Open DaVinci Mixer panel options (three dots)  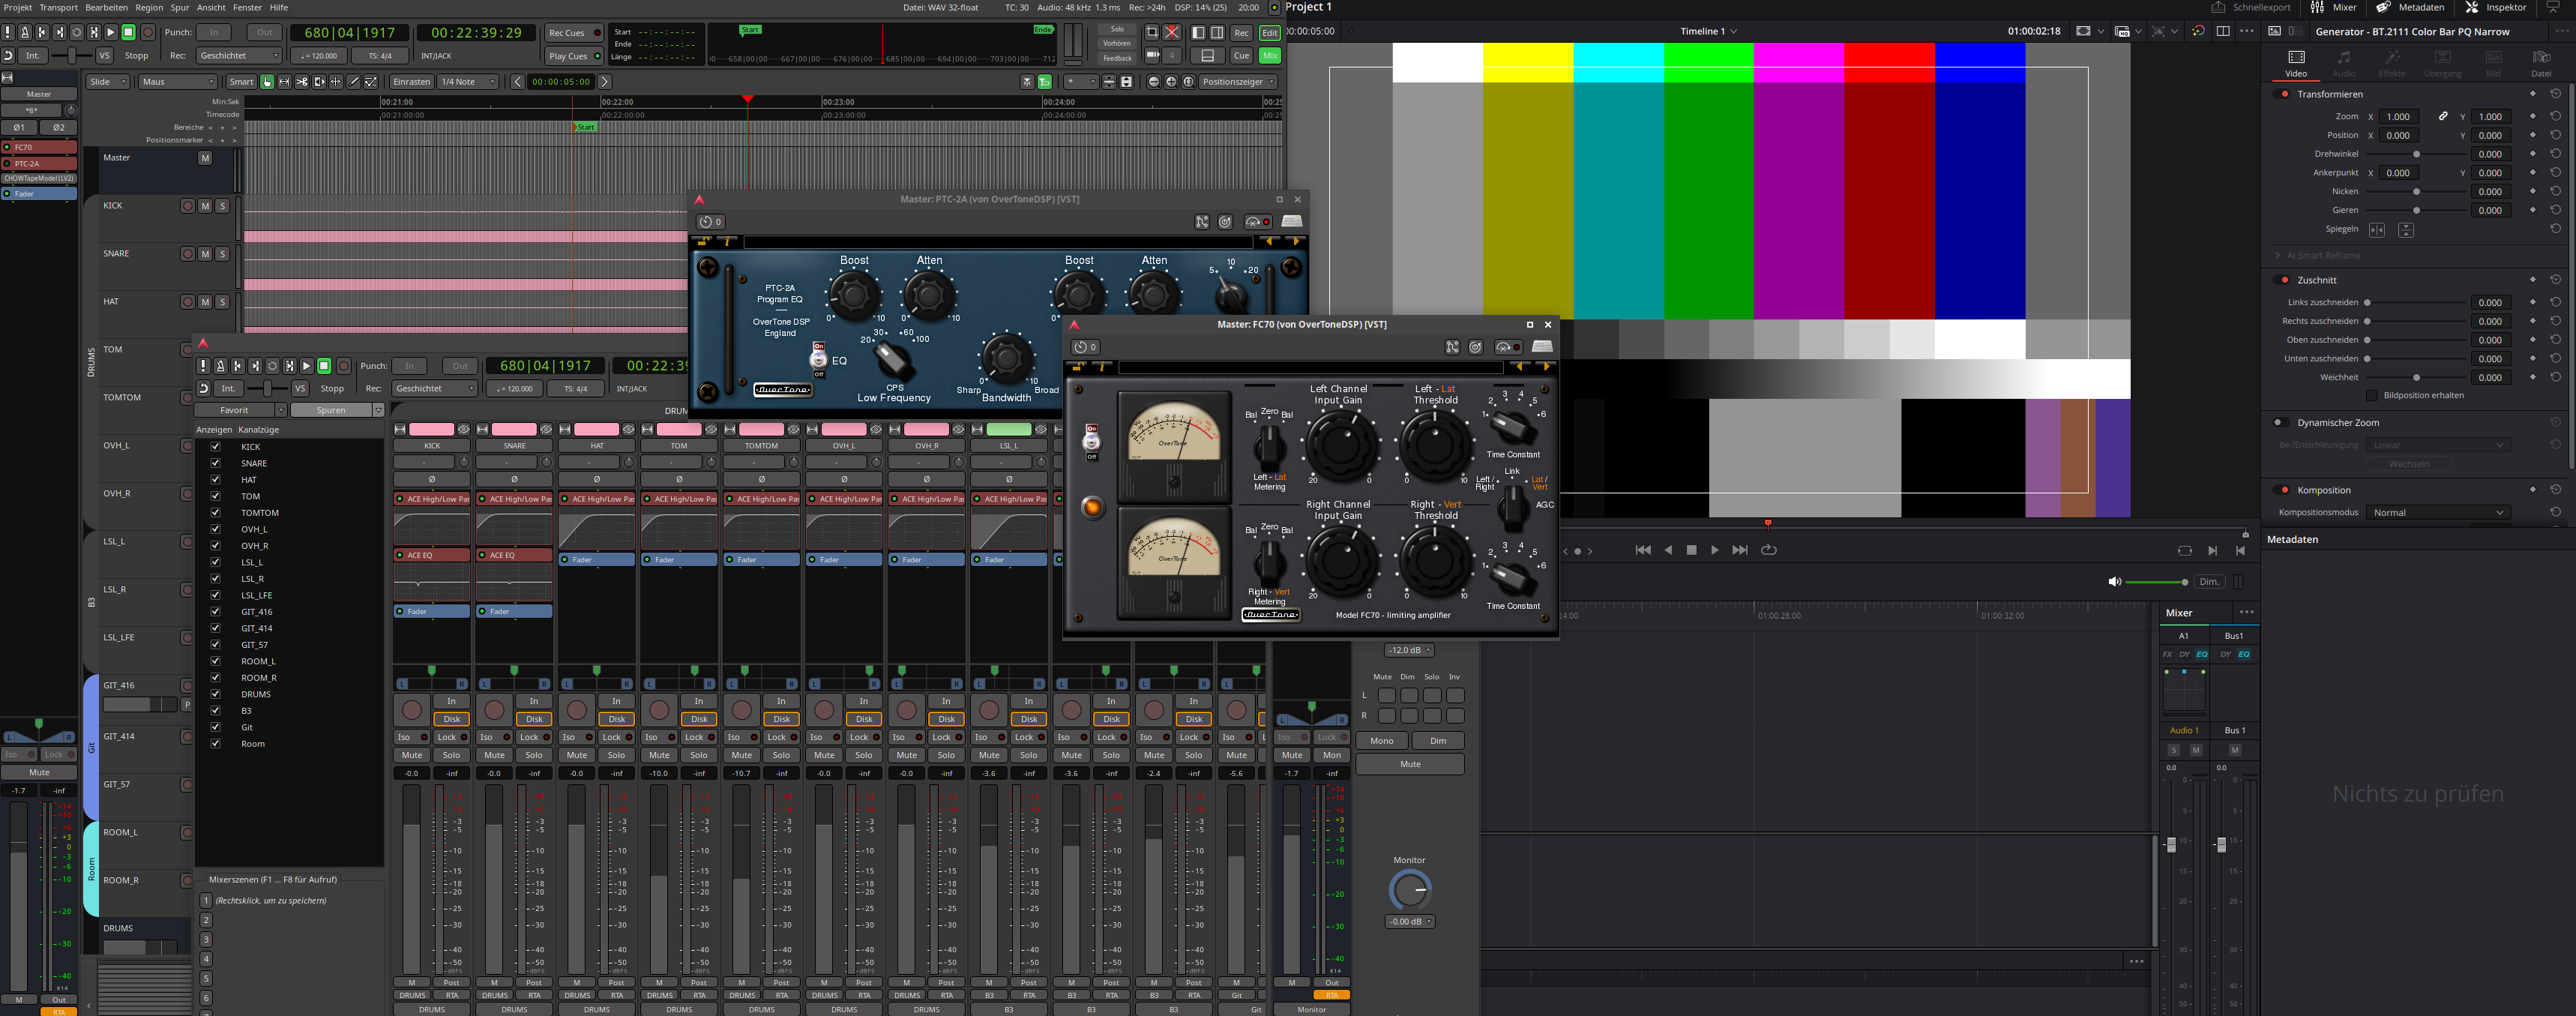2246,612
